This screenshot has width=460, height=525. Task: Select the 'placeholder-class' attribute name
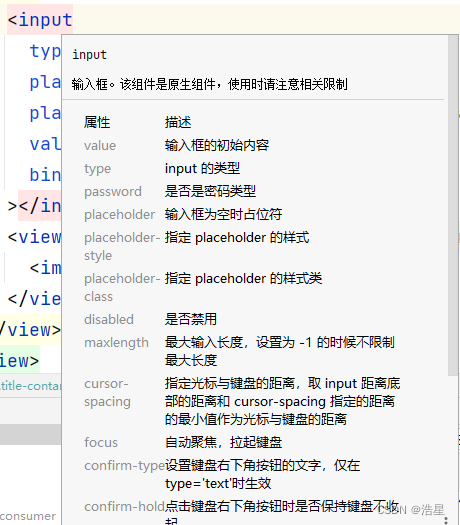pyautogui.click(x=122, y=288)
